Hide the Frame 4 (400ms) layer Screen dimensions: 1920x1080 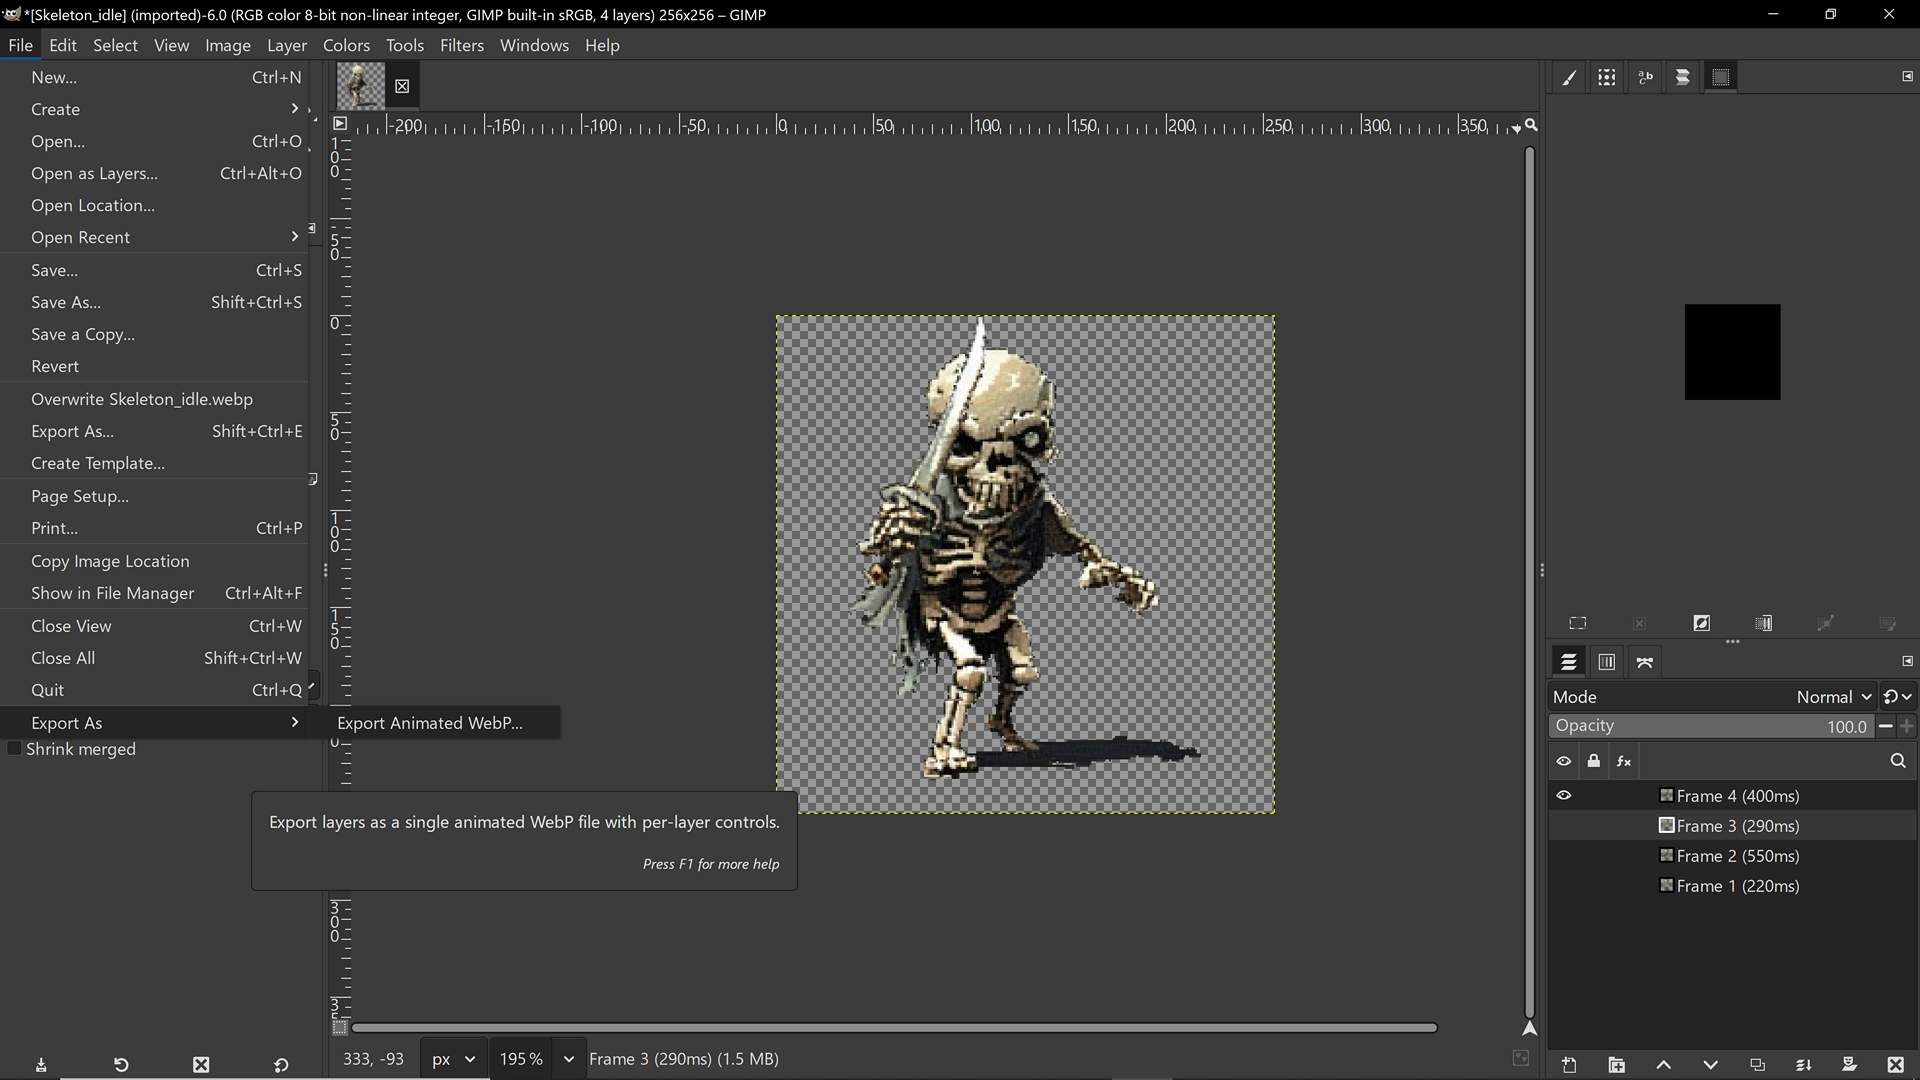pos(1564,796)
